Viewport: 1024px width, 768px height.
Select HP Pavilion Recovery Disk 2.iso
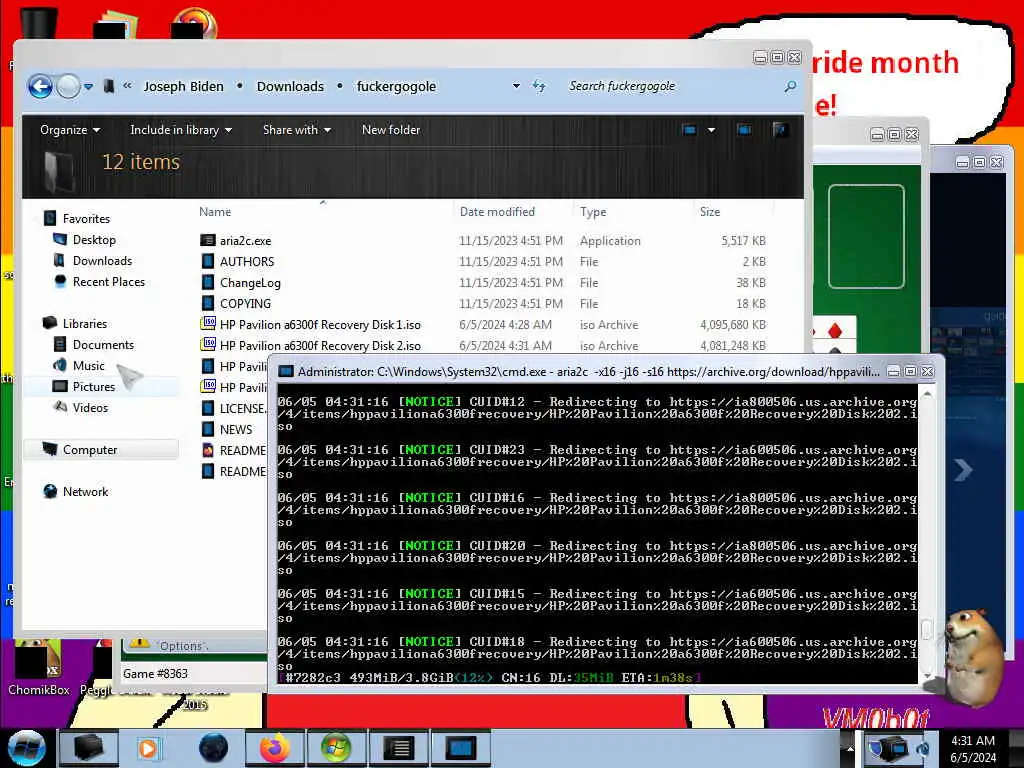coord(320,345)
